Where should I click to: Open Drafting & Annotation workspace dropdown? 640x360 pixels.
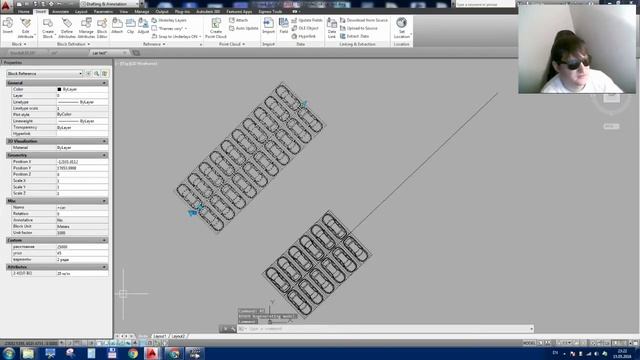point(109,4)
